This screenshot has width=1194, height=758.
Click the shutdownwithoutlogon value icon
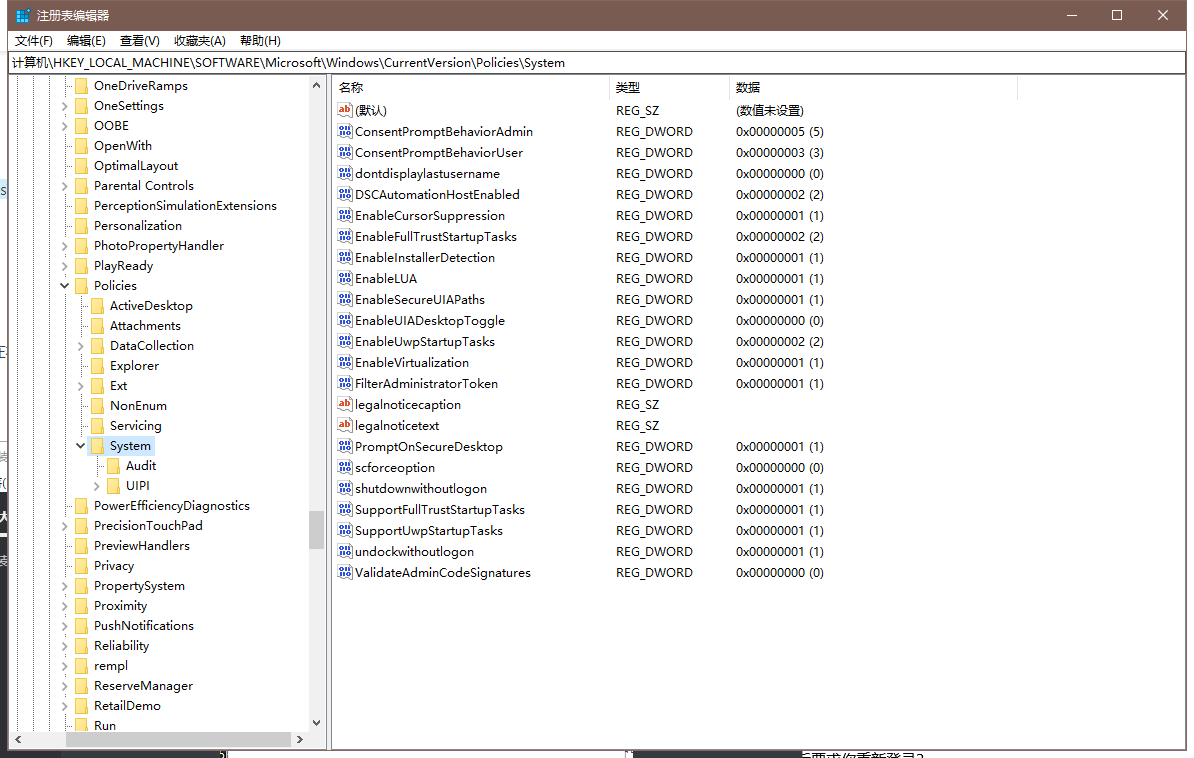click(x=345, y=488)
